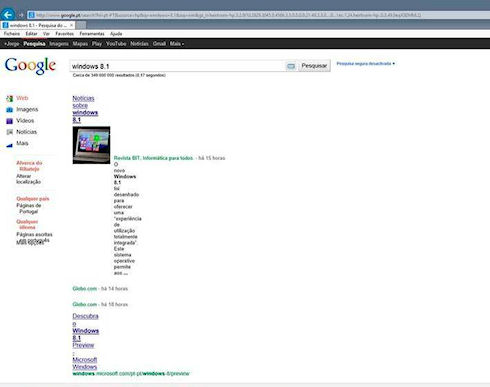Open the Ferramentas menu
This screenshot has width=490, height=387.
click(x=92, y=34)
